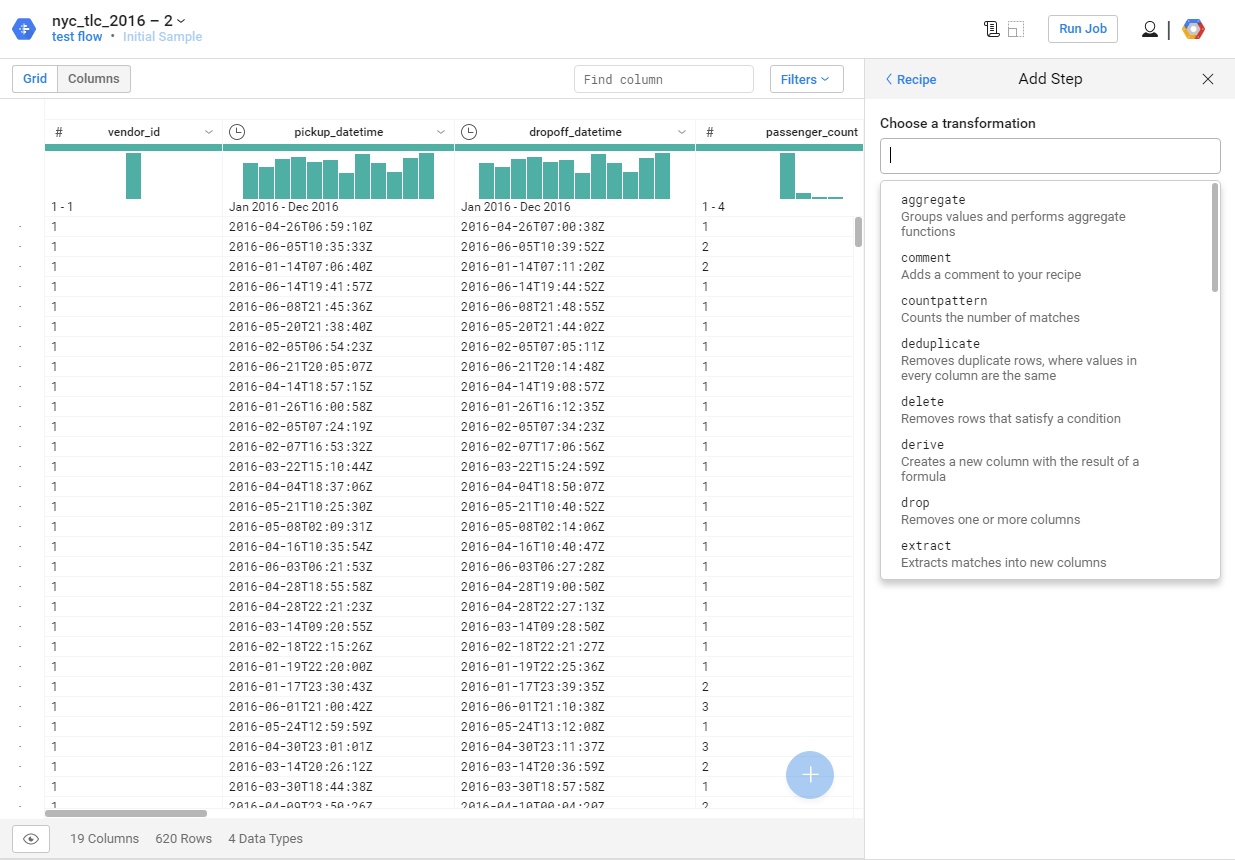
Task: Open the recipe panel icon
Action: [992, 29]
